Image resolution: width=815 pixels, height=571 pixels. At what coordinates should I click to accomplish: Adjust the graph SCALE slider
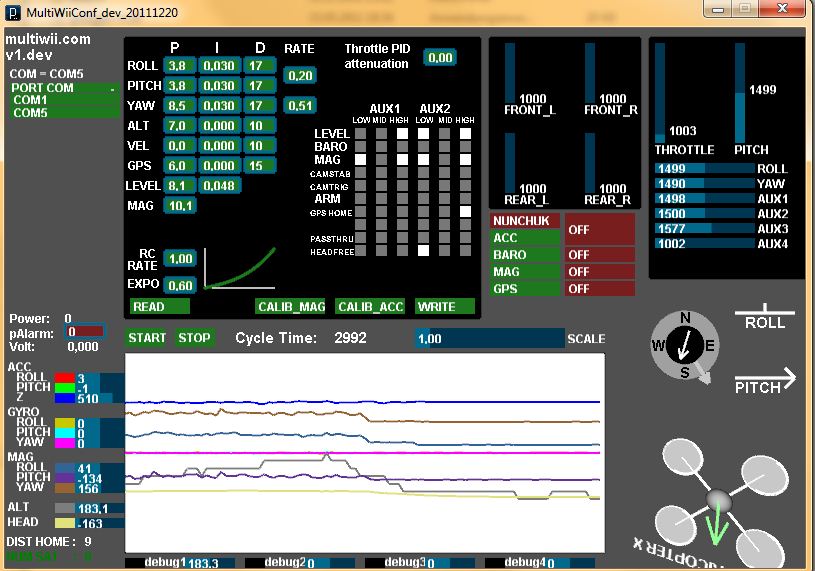click(489, 339)
